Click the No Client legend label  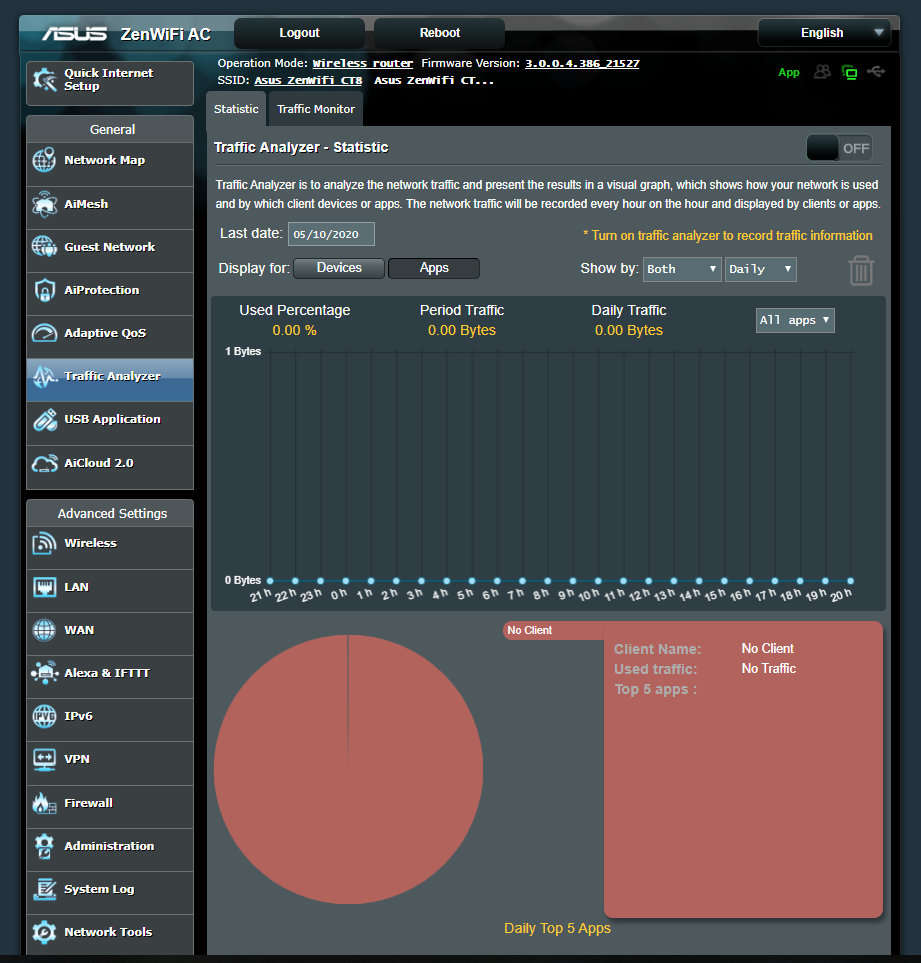click(x=529, y=630)
